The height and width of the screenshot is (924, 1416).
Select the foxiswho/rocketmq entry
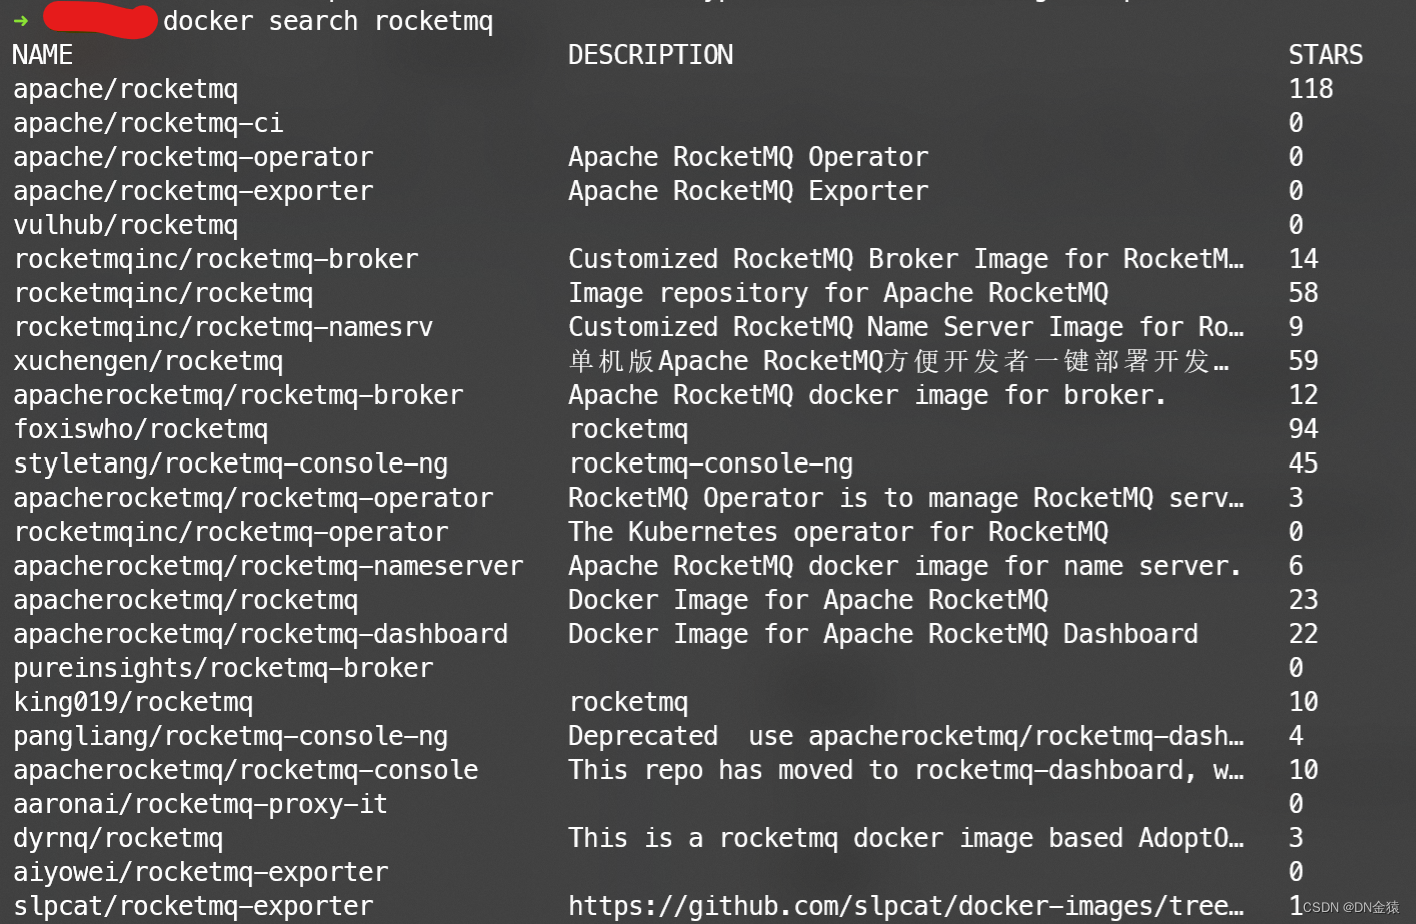click(x=141, y=429)
